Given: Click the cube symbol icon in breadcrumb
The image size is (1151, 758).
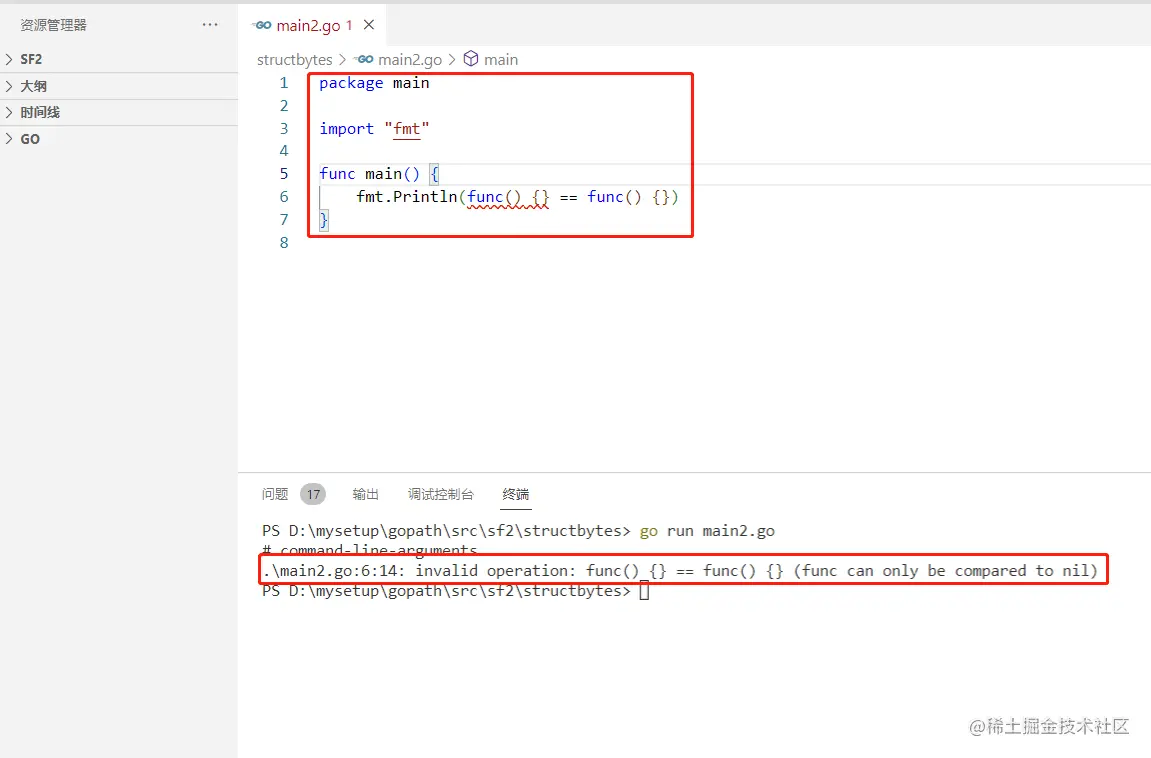Looking at the screenshot, I should 471,59.
